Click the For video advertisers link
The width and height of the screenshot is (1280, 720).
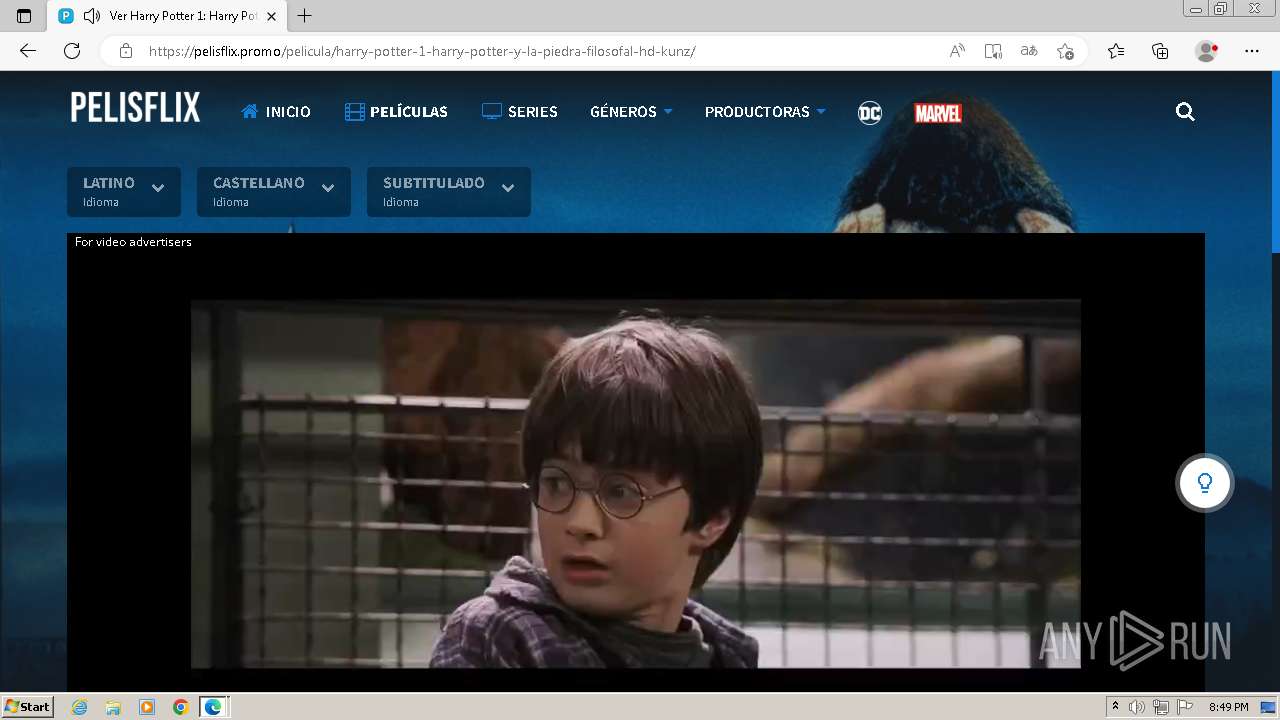[x=133, y=242]
